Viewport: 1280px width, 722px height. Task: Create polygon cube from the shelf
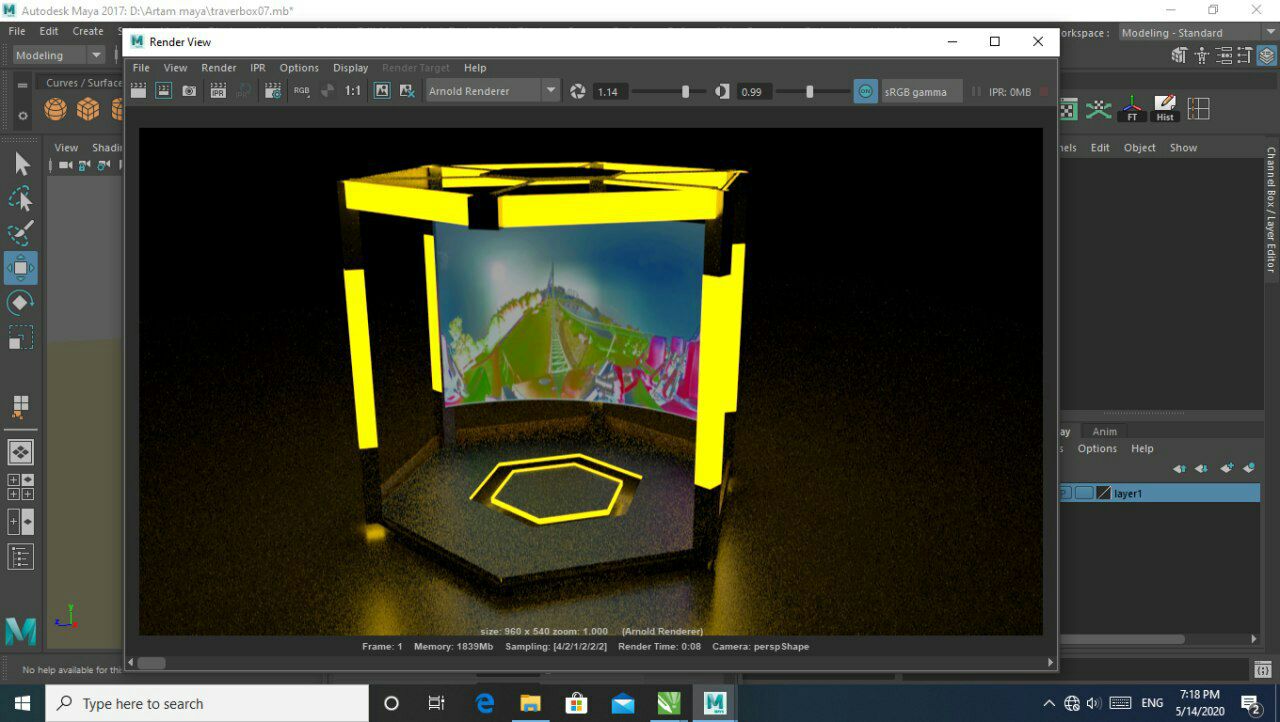point(88,109)
